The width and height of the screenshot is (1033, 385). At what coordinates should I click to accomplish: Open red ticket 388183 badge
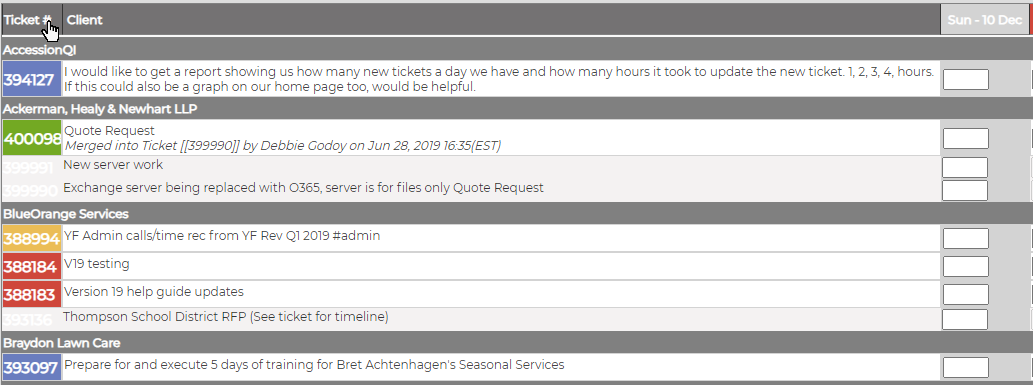coord(32,294)
